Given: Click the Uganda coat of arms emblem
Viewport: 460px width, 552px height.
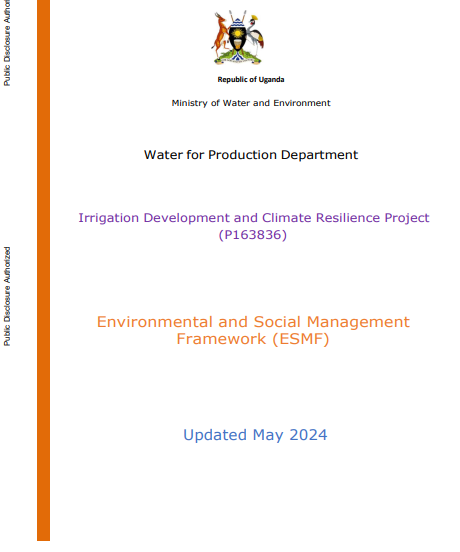Looking at the screenshot, I should click(238, 37).
